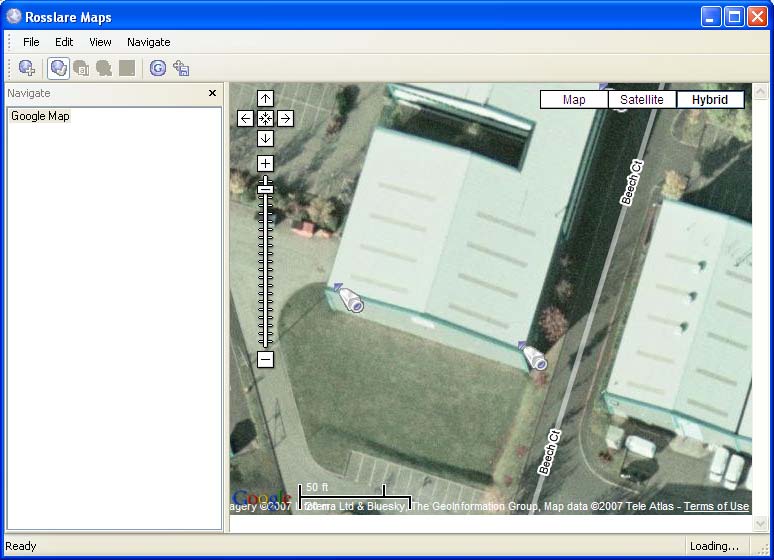The height and width of the screenshot is (560, 774).
Task: Click the Navigate panel title
Action: pyautogui.click(x=29, y=93)
